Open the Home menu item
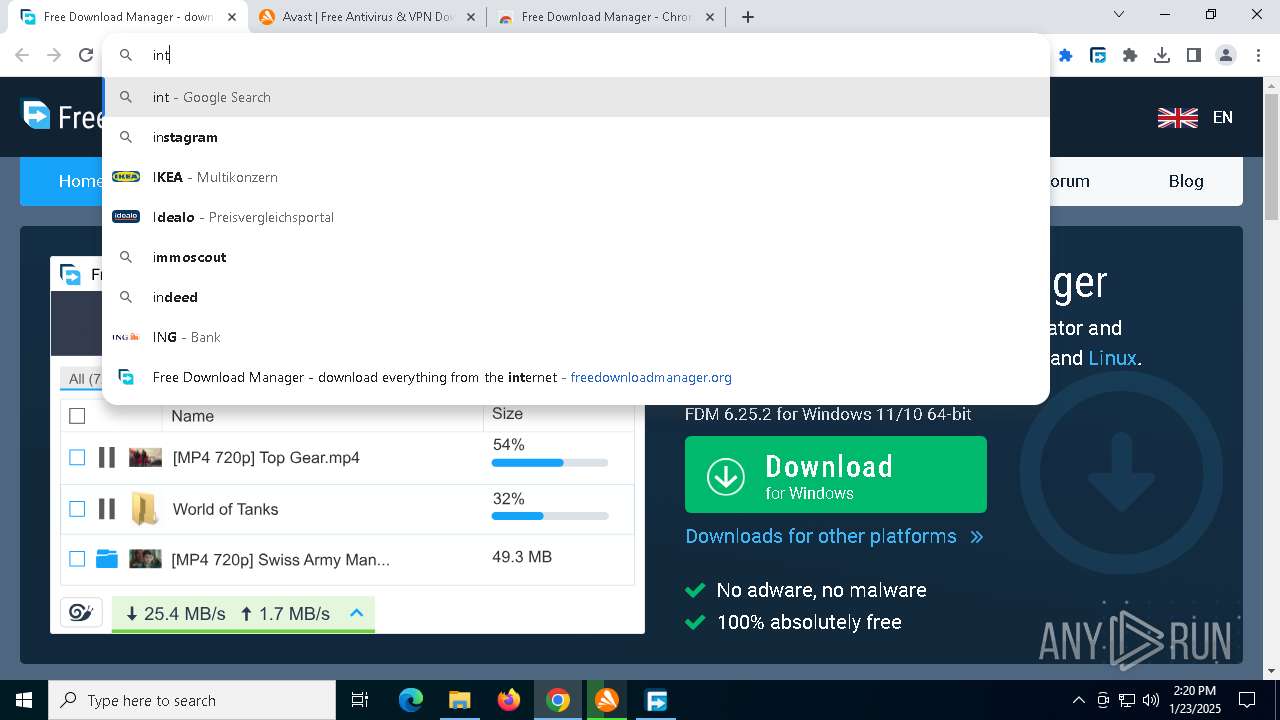 tap(80, 181)
